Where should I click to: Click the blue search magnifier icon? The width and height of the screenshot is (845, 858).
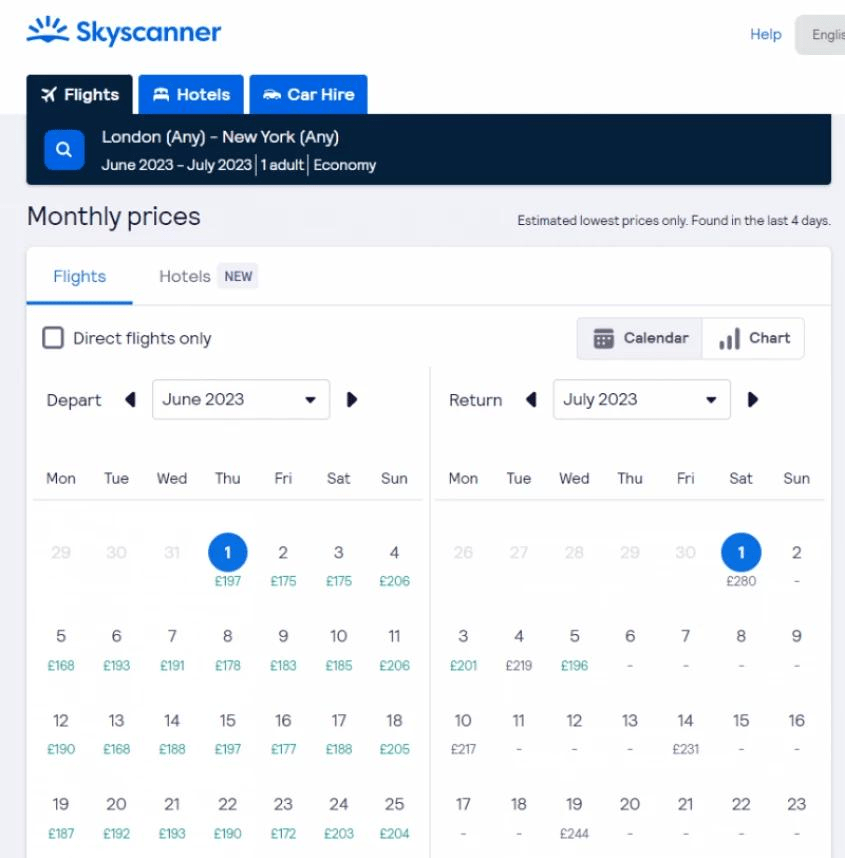[64, 150]
